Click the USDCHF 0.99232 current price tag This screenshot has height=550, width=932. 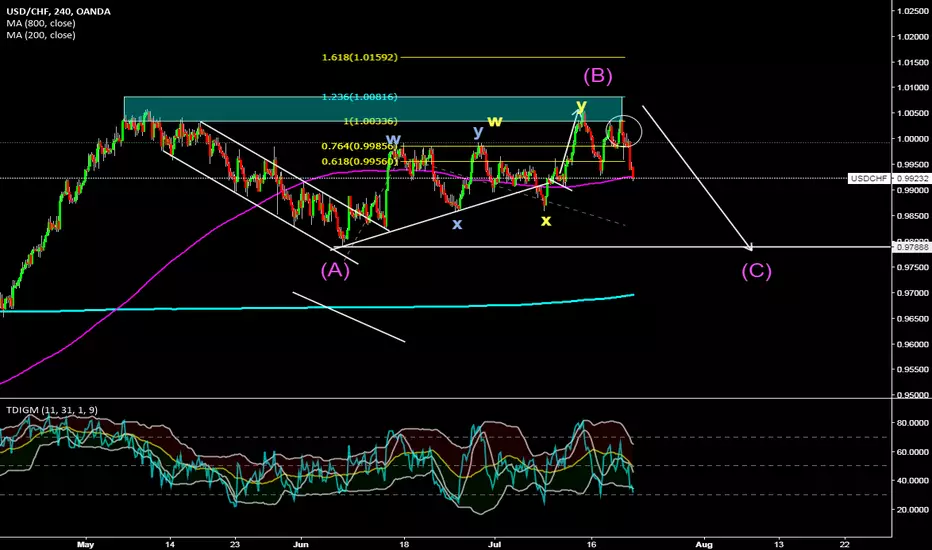point(889,178)
